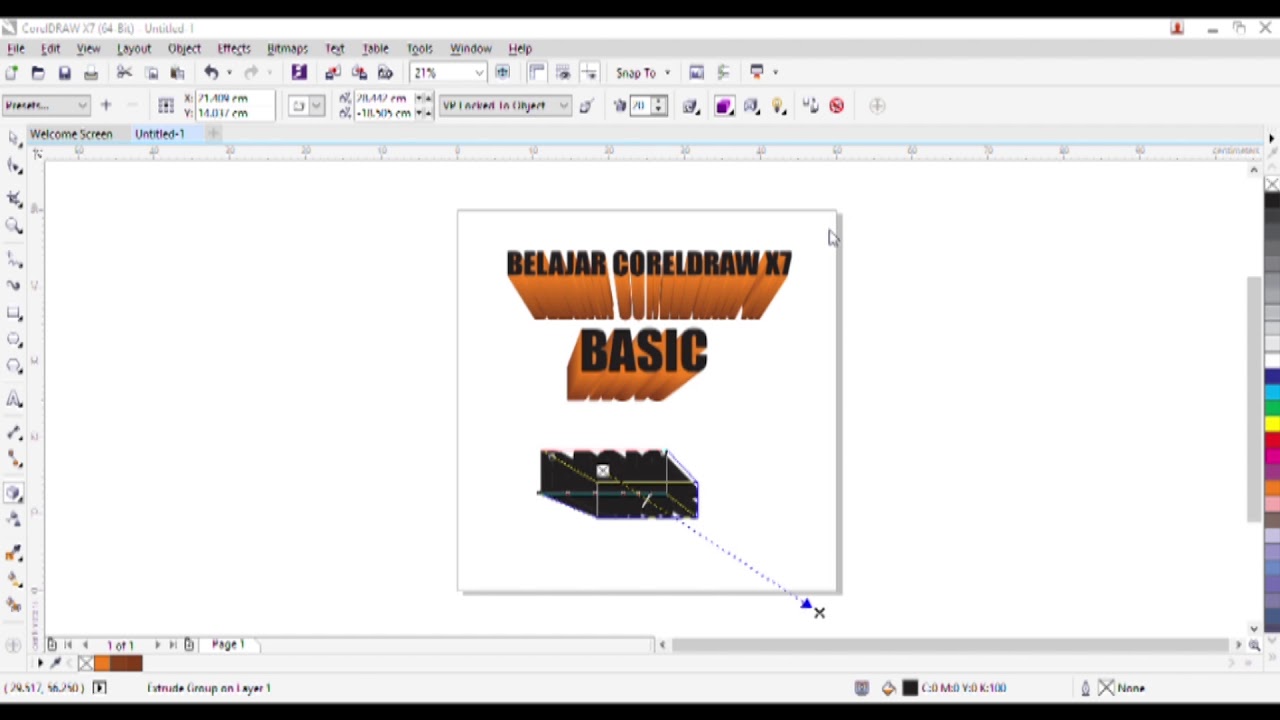This screenshot has width=1280, height=720.
Task: Open Extrusion rotation settings
Action: tap(691, 106)
